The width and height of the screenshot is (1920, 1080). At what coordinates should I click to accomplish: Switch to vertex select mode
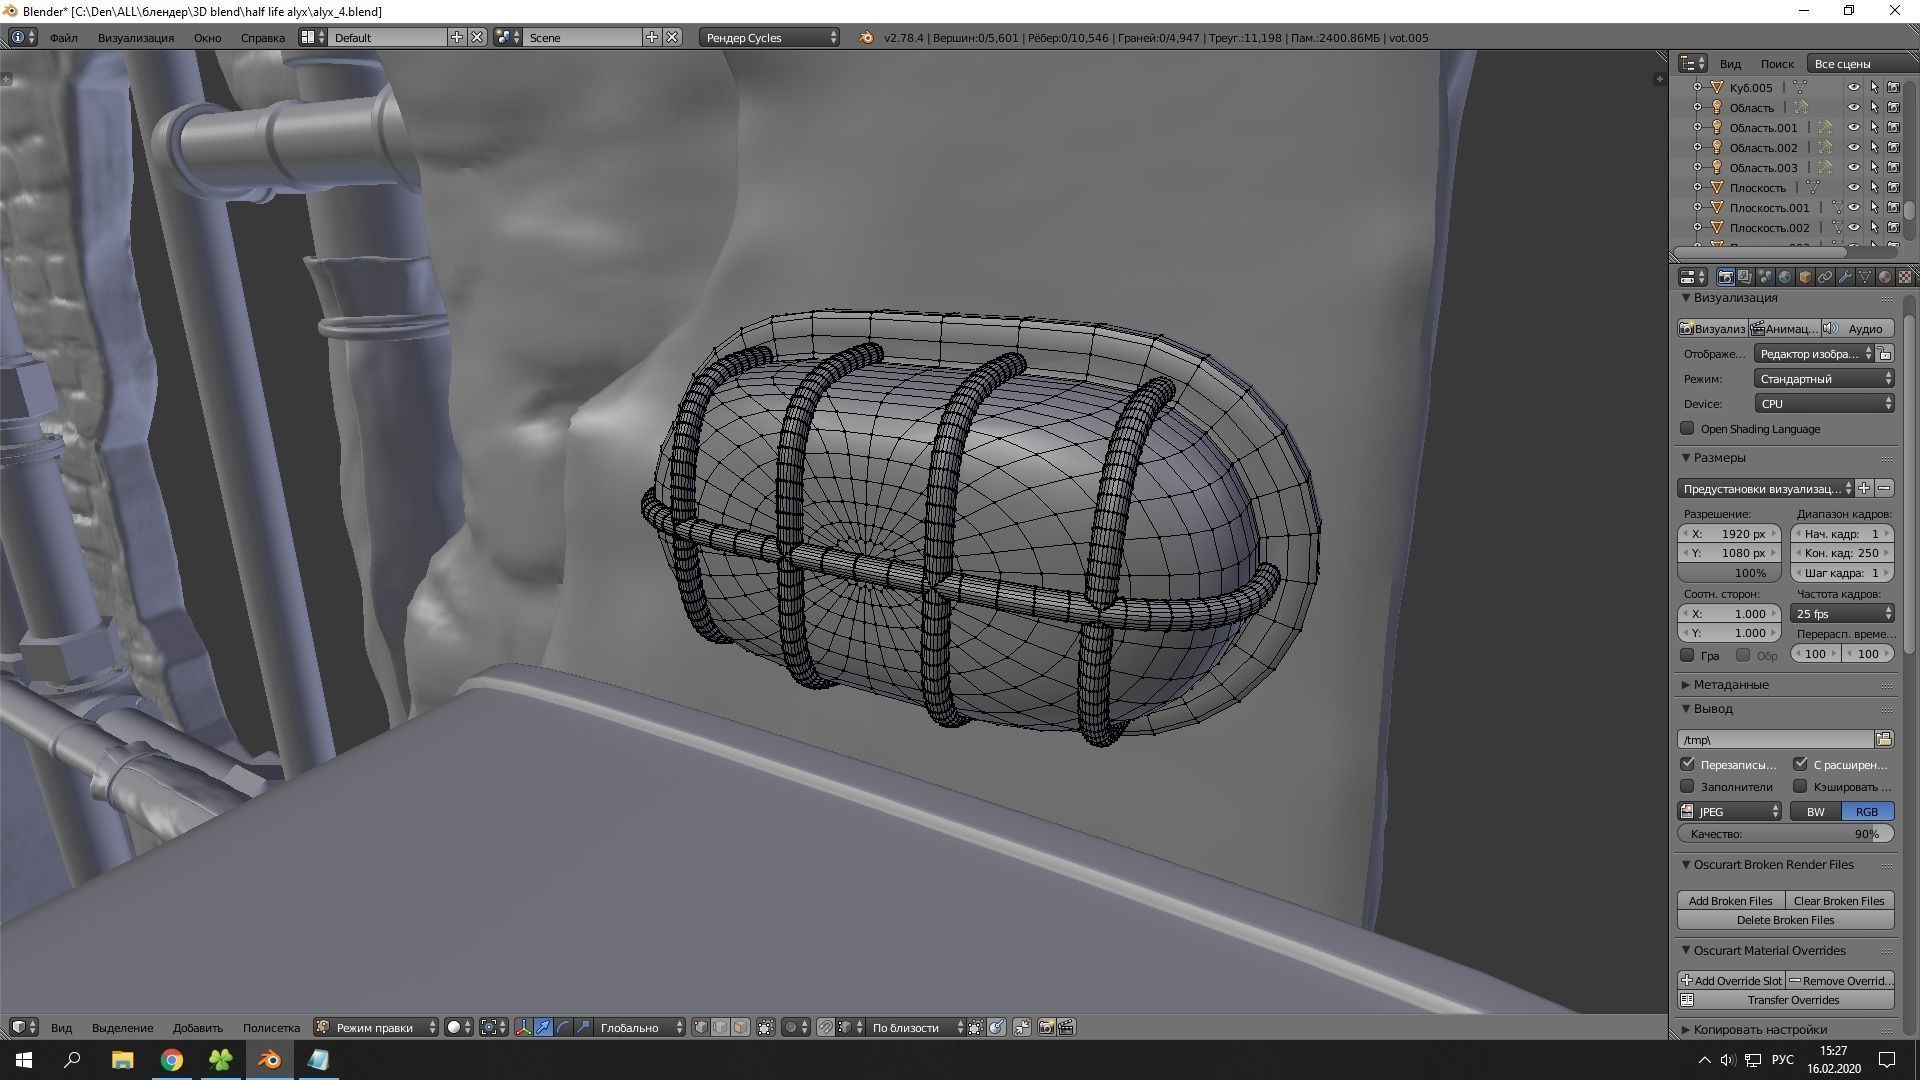coord(701,1027)
